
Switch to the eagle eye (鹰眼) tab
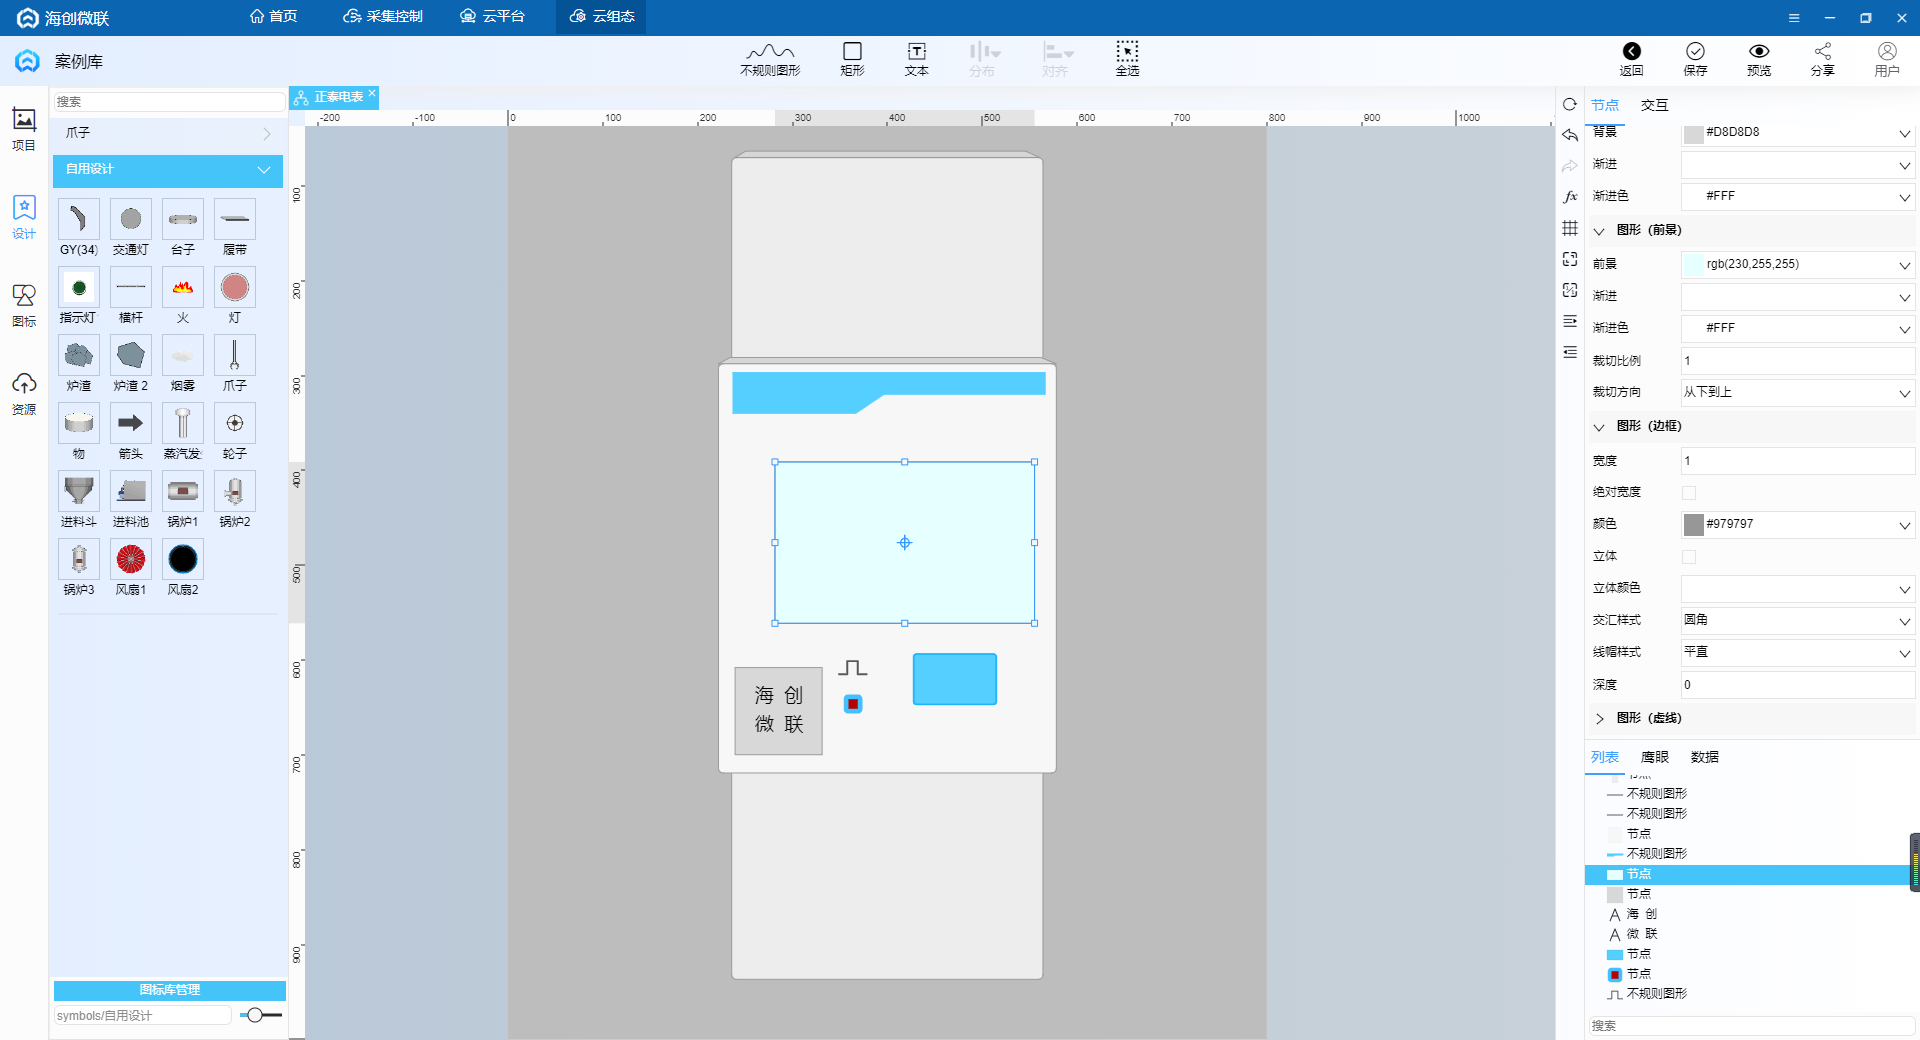tap(1654, 757)
